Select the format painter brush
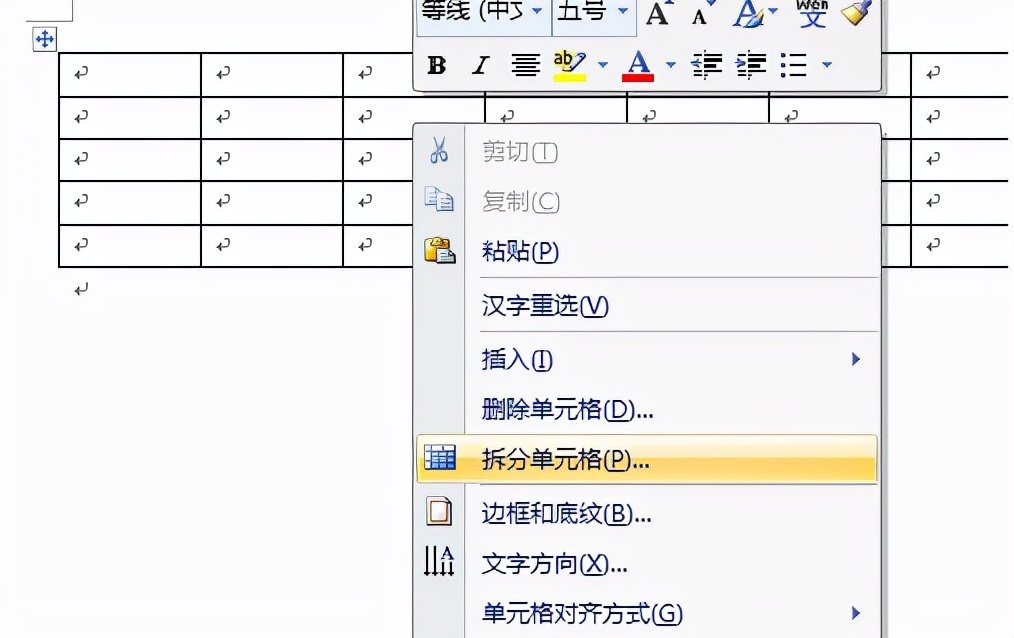 click(857, 13)
